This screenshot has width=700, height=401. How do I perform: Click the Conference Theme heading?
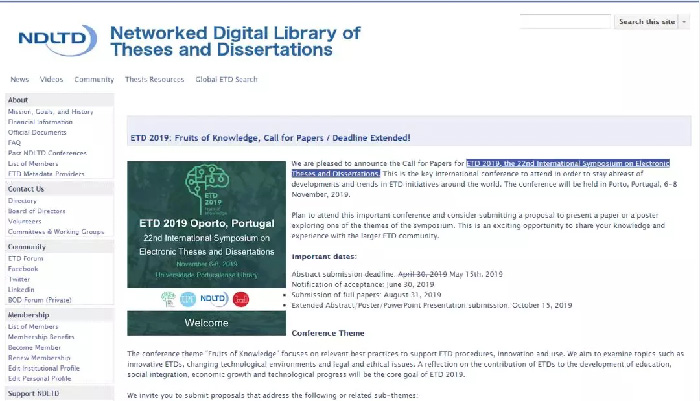328,334
